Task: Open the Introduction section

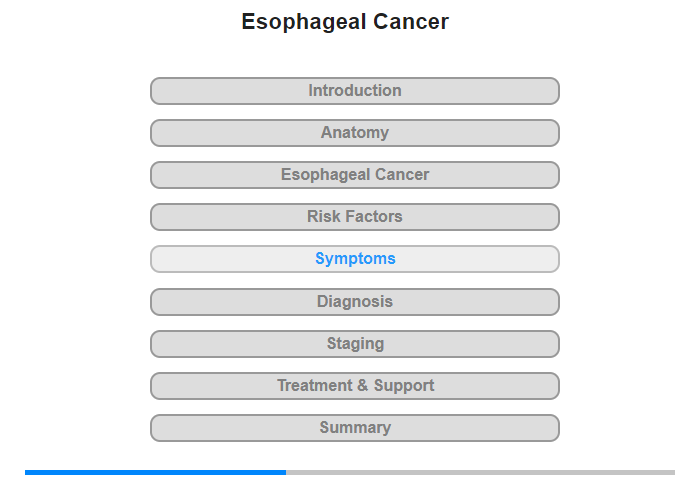Action: pos(354,91)
